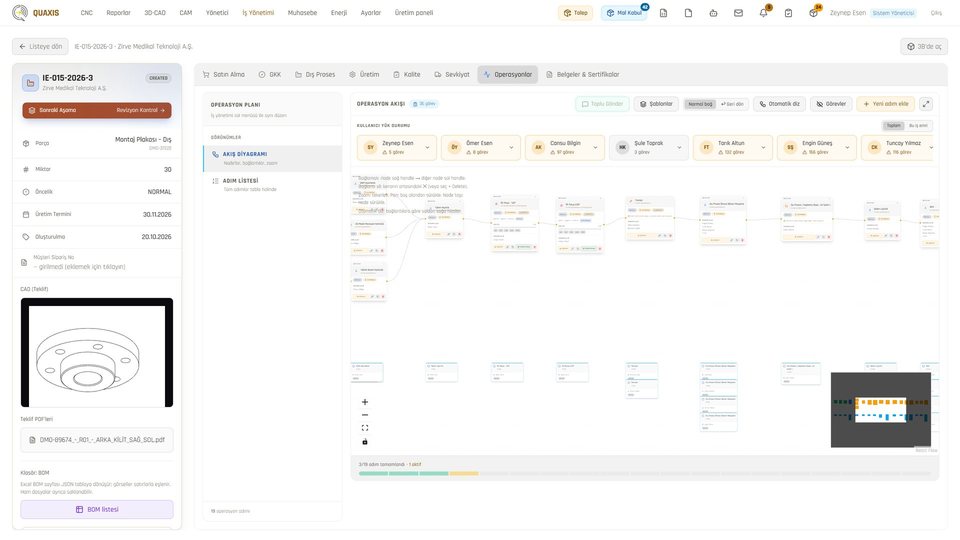
Task: Switch user load to Bu iş emri
Action: tap(918, 126)
